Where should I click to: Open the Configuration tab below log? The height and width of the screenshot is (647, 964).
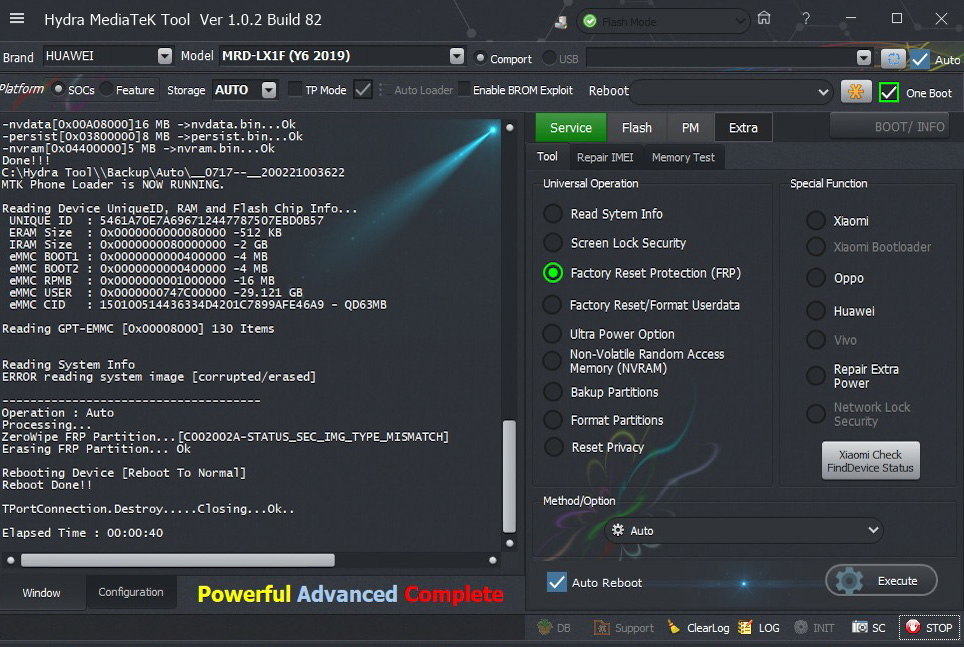pos(131,592)
